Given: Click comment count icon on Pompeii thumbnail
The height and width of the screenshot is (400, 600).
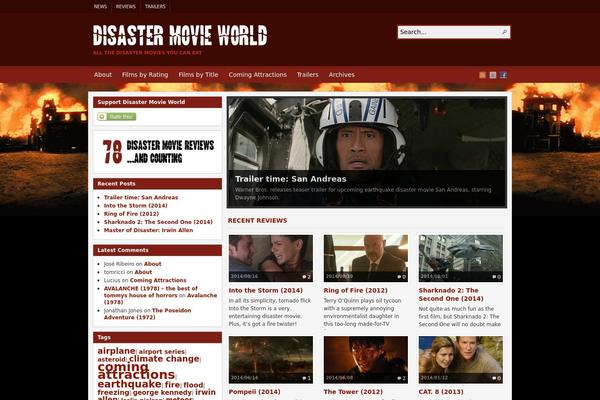Looking at the screenshot, I should point(307,378).
